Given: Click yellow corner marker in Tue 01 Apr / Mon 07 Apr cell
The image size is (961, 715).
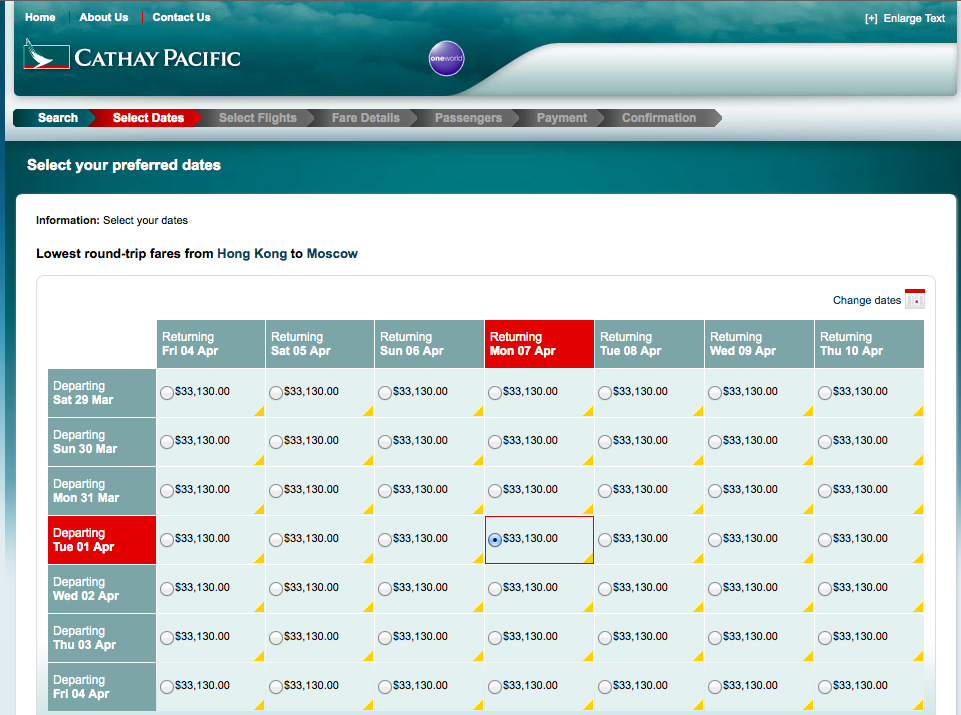Looking at the screenshot, I should [588, 558].
